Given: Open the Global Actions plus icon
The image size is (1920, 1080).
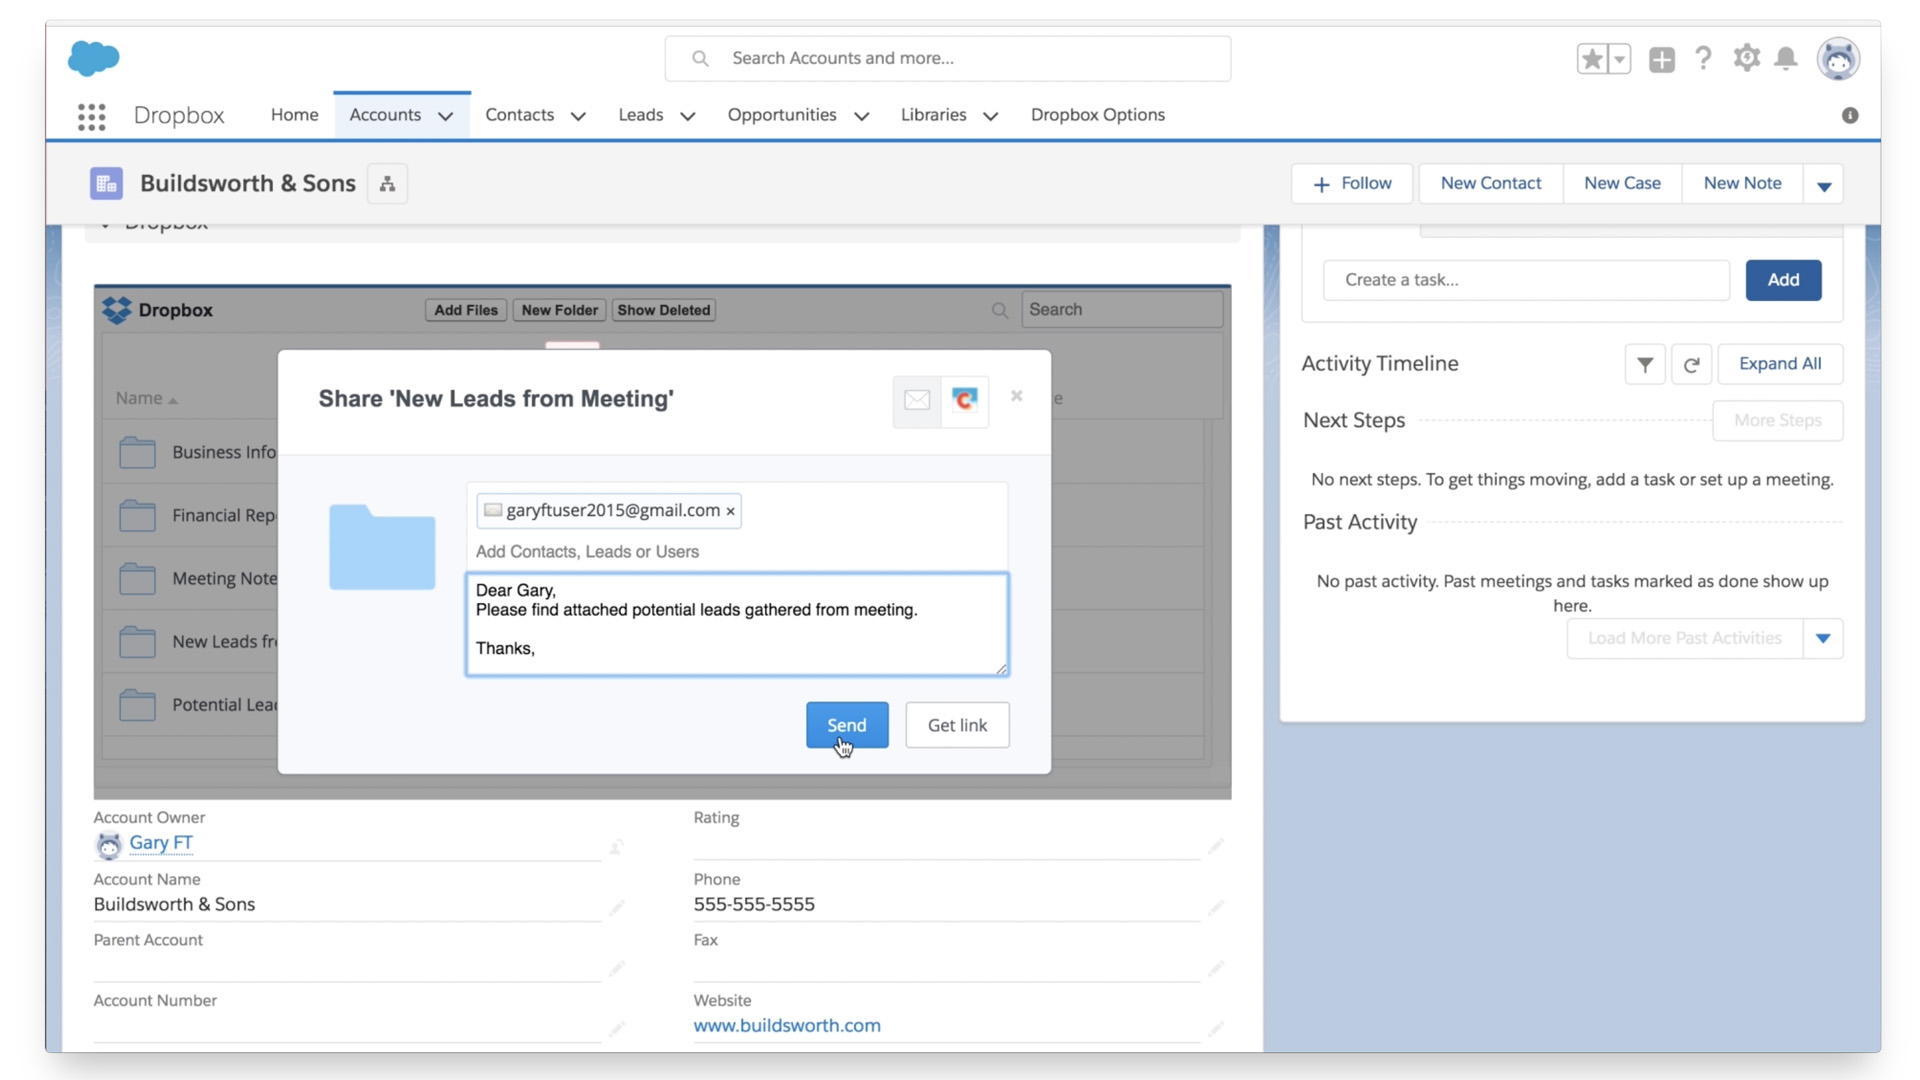Looking at the screenshot, I should (x=1662, y=59).
